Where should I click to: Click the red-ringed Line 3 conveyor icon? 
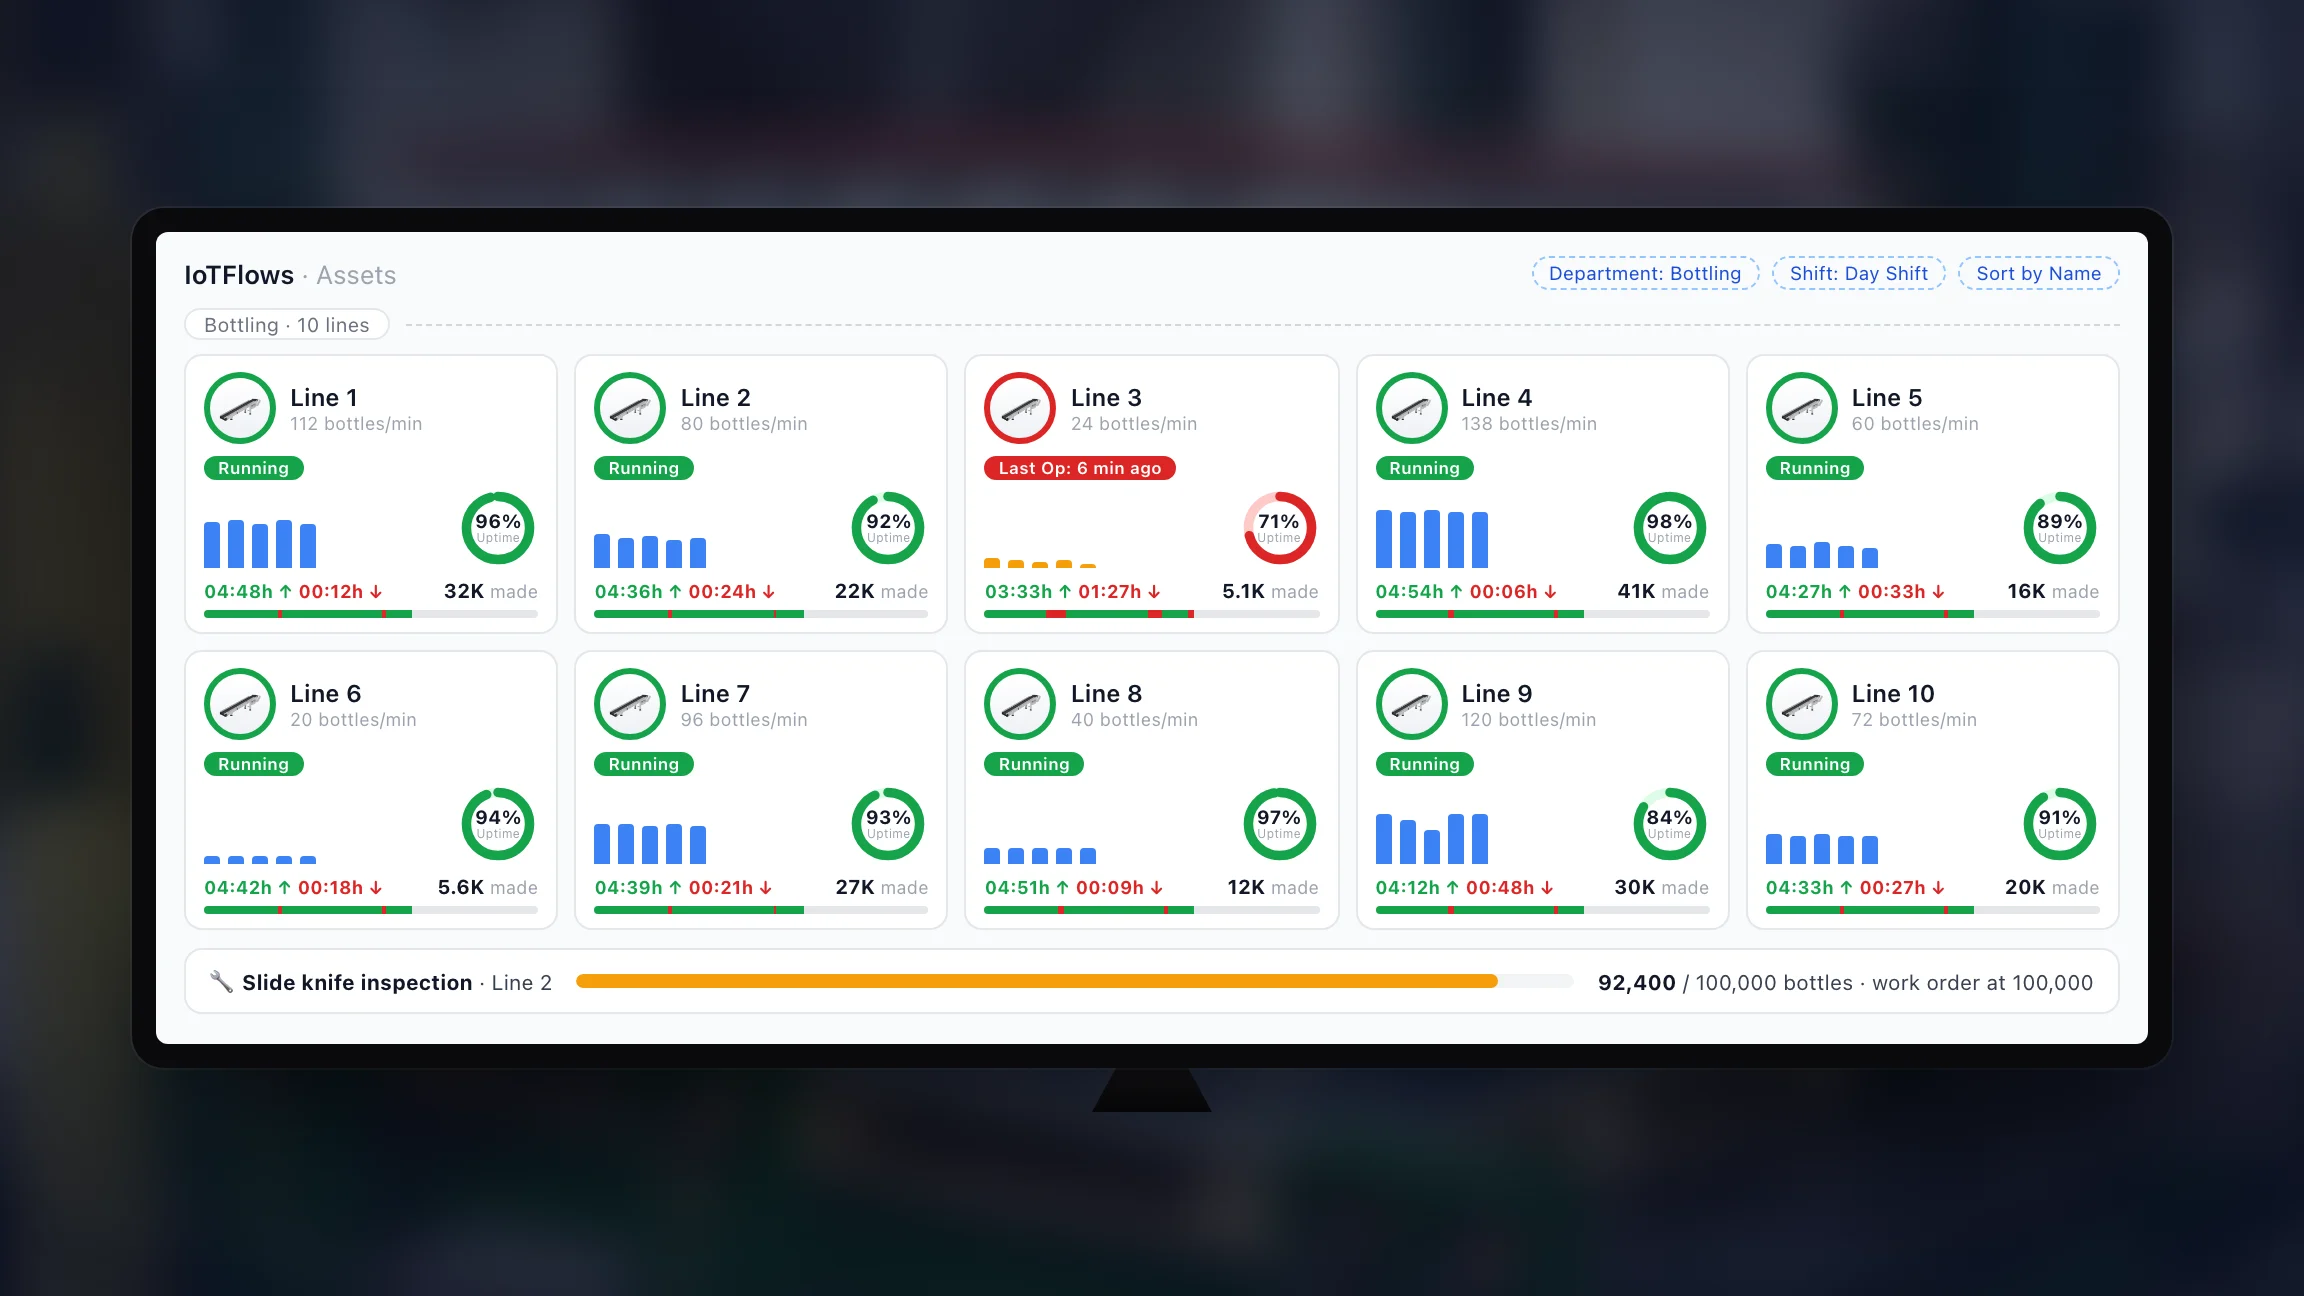(1020, 408)
